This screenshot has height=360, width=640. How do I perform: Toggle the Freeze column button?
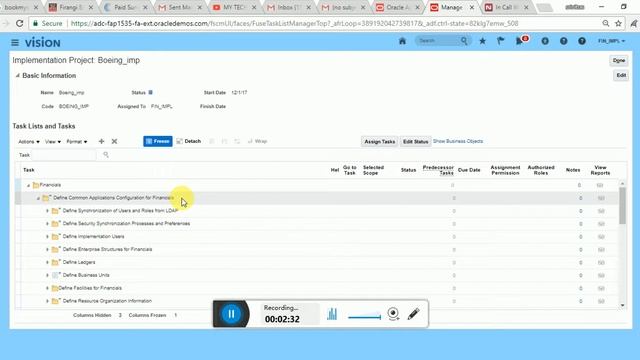[x=158, y=141]
